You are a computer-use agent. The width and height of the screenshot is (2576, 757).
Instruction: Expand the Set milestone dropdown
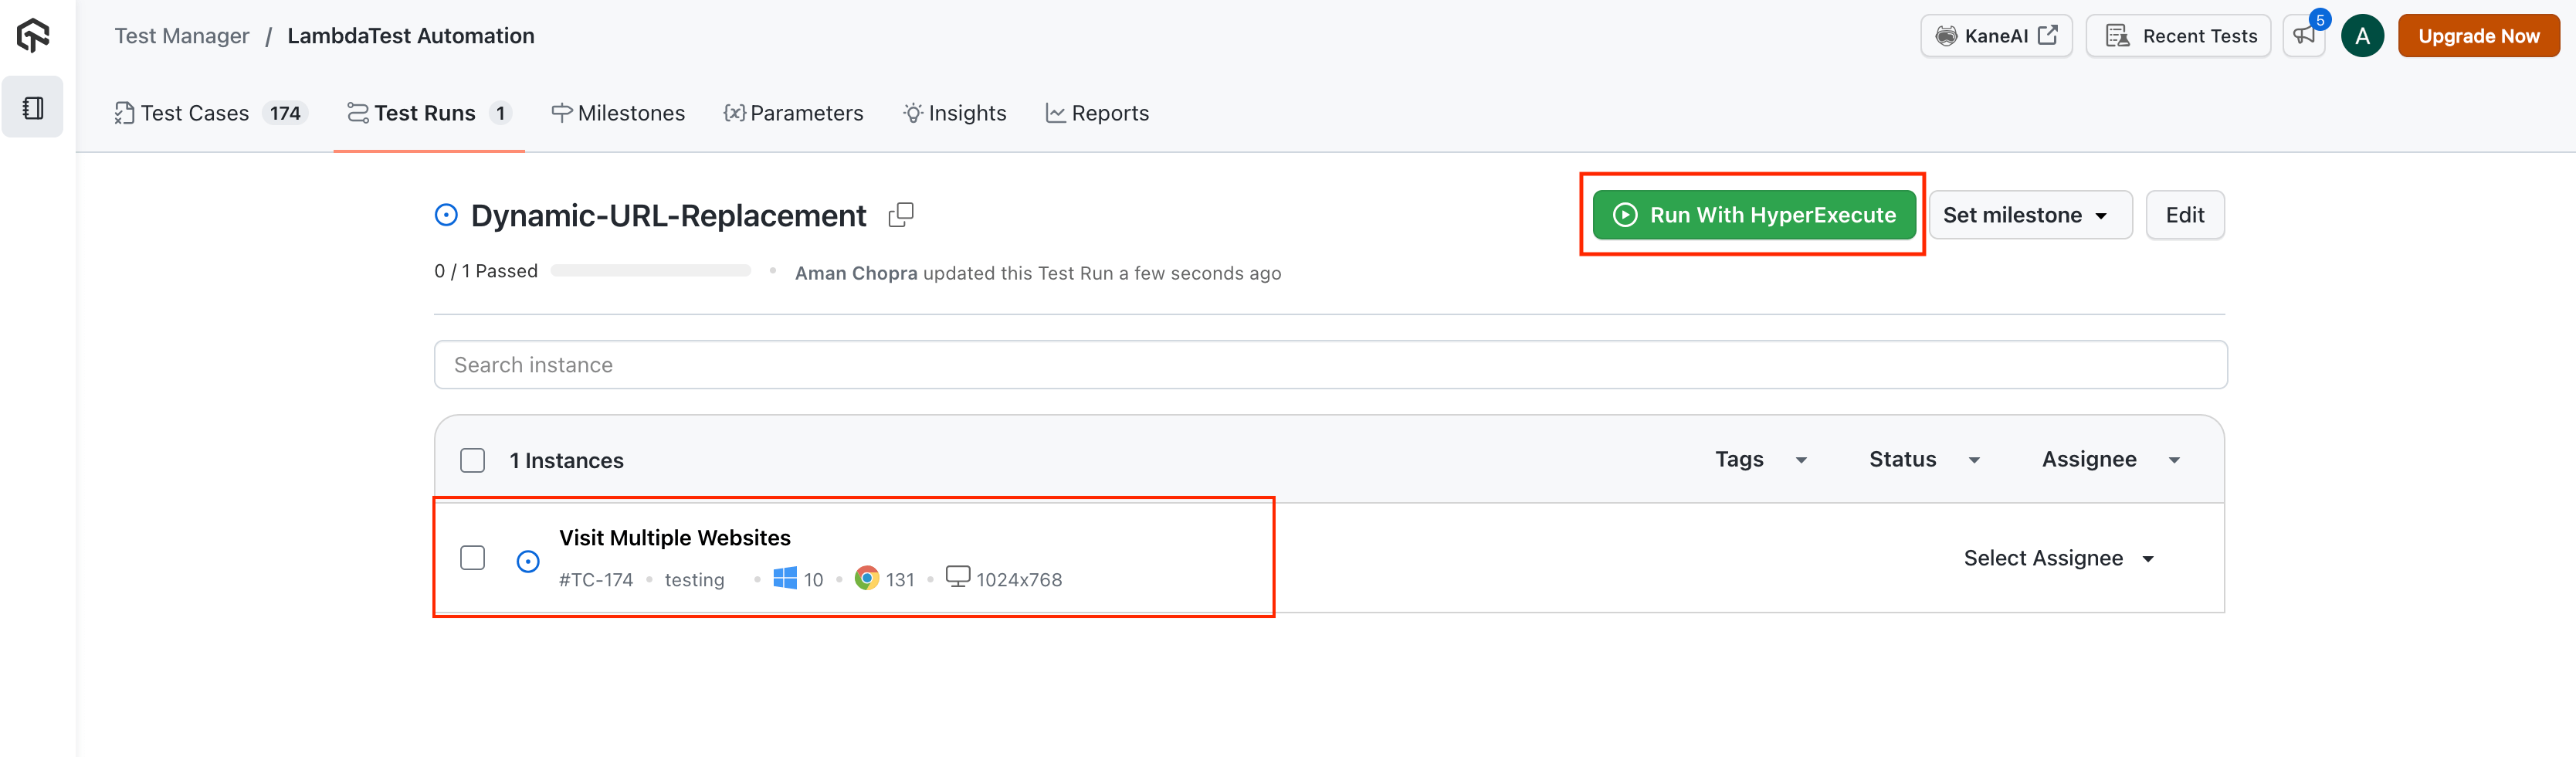2029,215
